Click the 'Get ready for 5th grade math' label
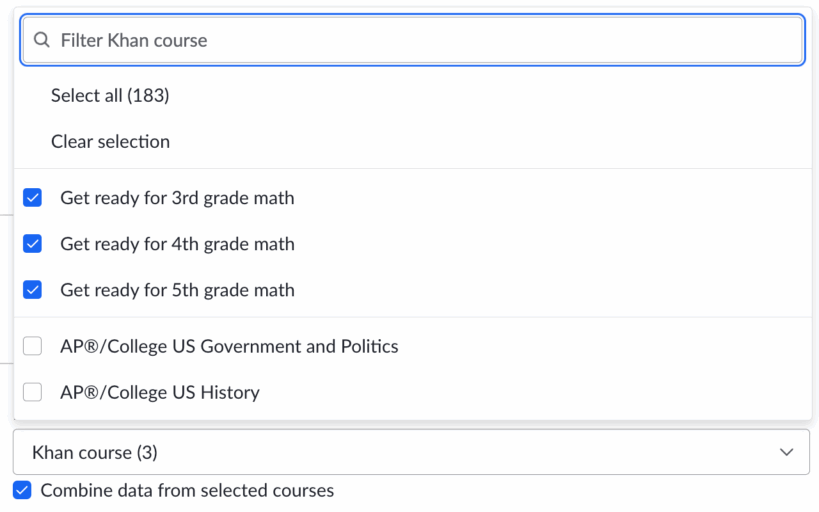This screenshot has height=512, width=819. [x=177, y=290]
